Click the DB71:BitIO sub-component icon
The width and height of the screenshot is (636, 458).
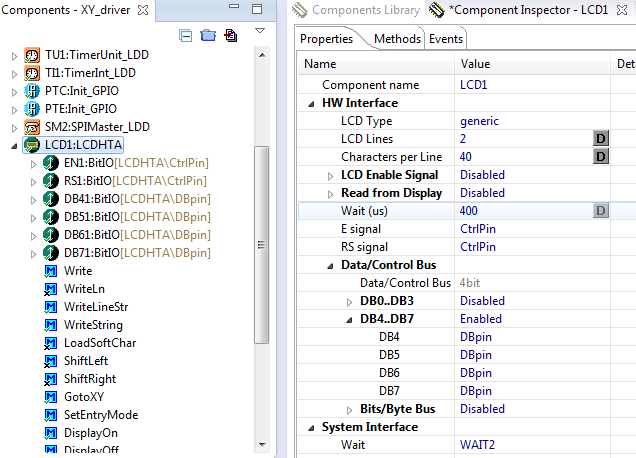pos(51,253)
